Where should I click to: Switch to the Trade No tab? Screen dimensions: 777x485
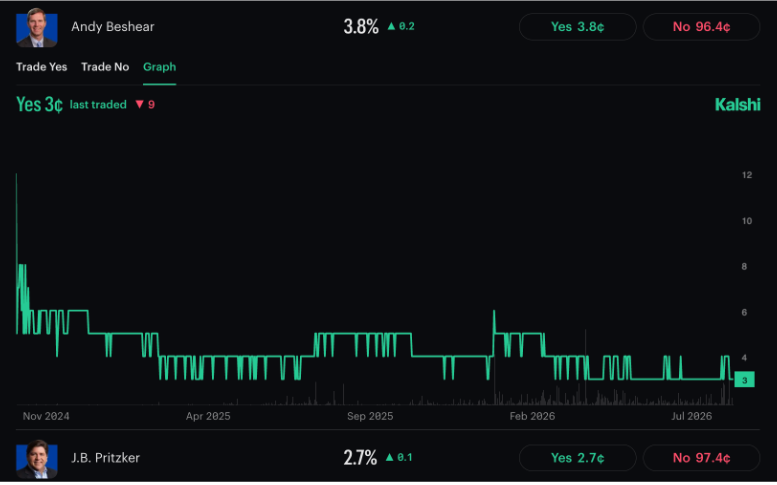105,67
